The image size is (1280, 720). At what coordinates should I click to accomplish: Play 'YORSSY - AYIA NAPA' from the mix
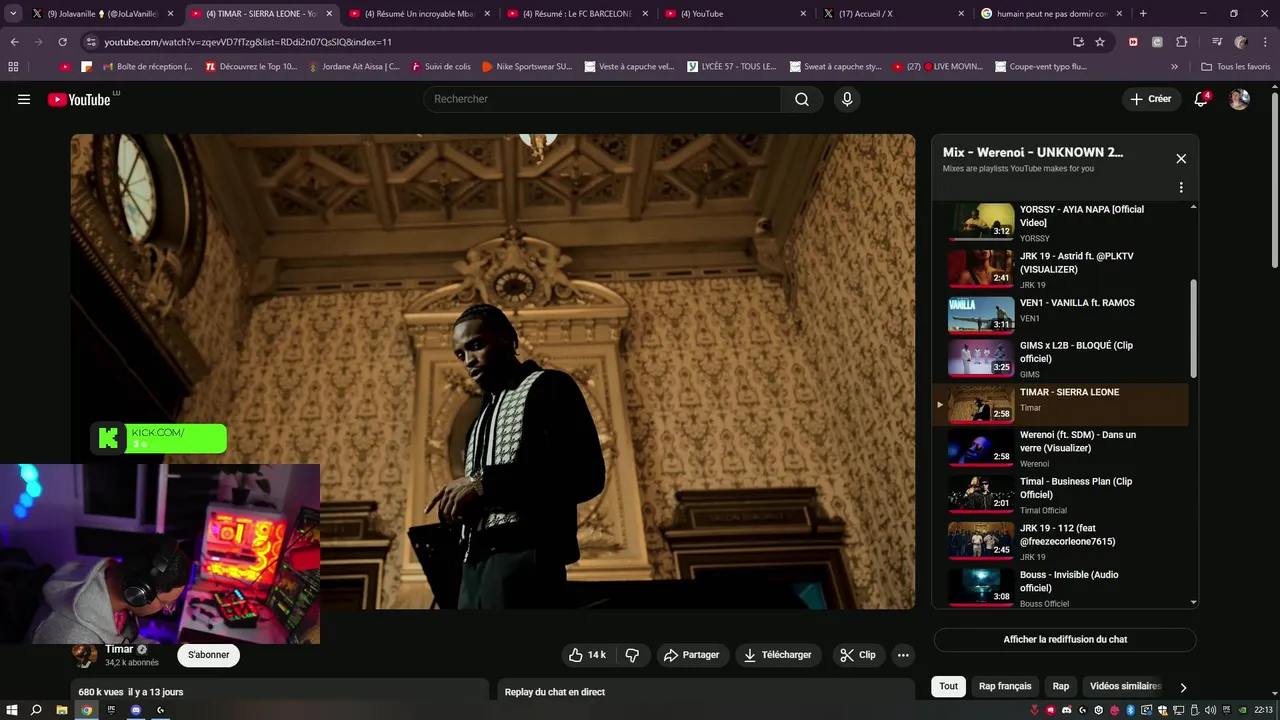tap(1060, 223)
